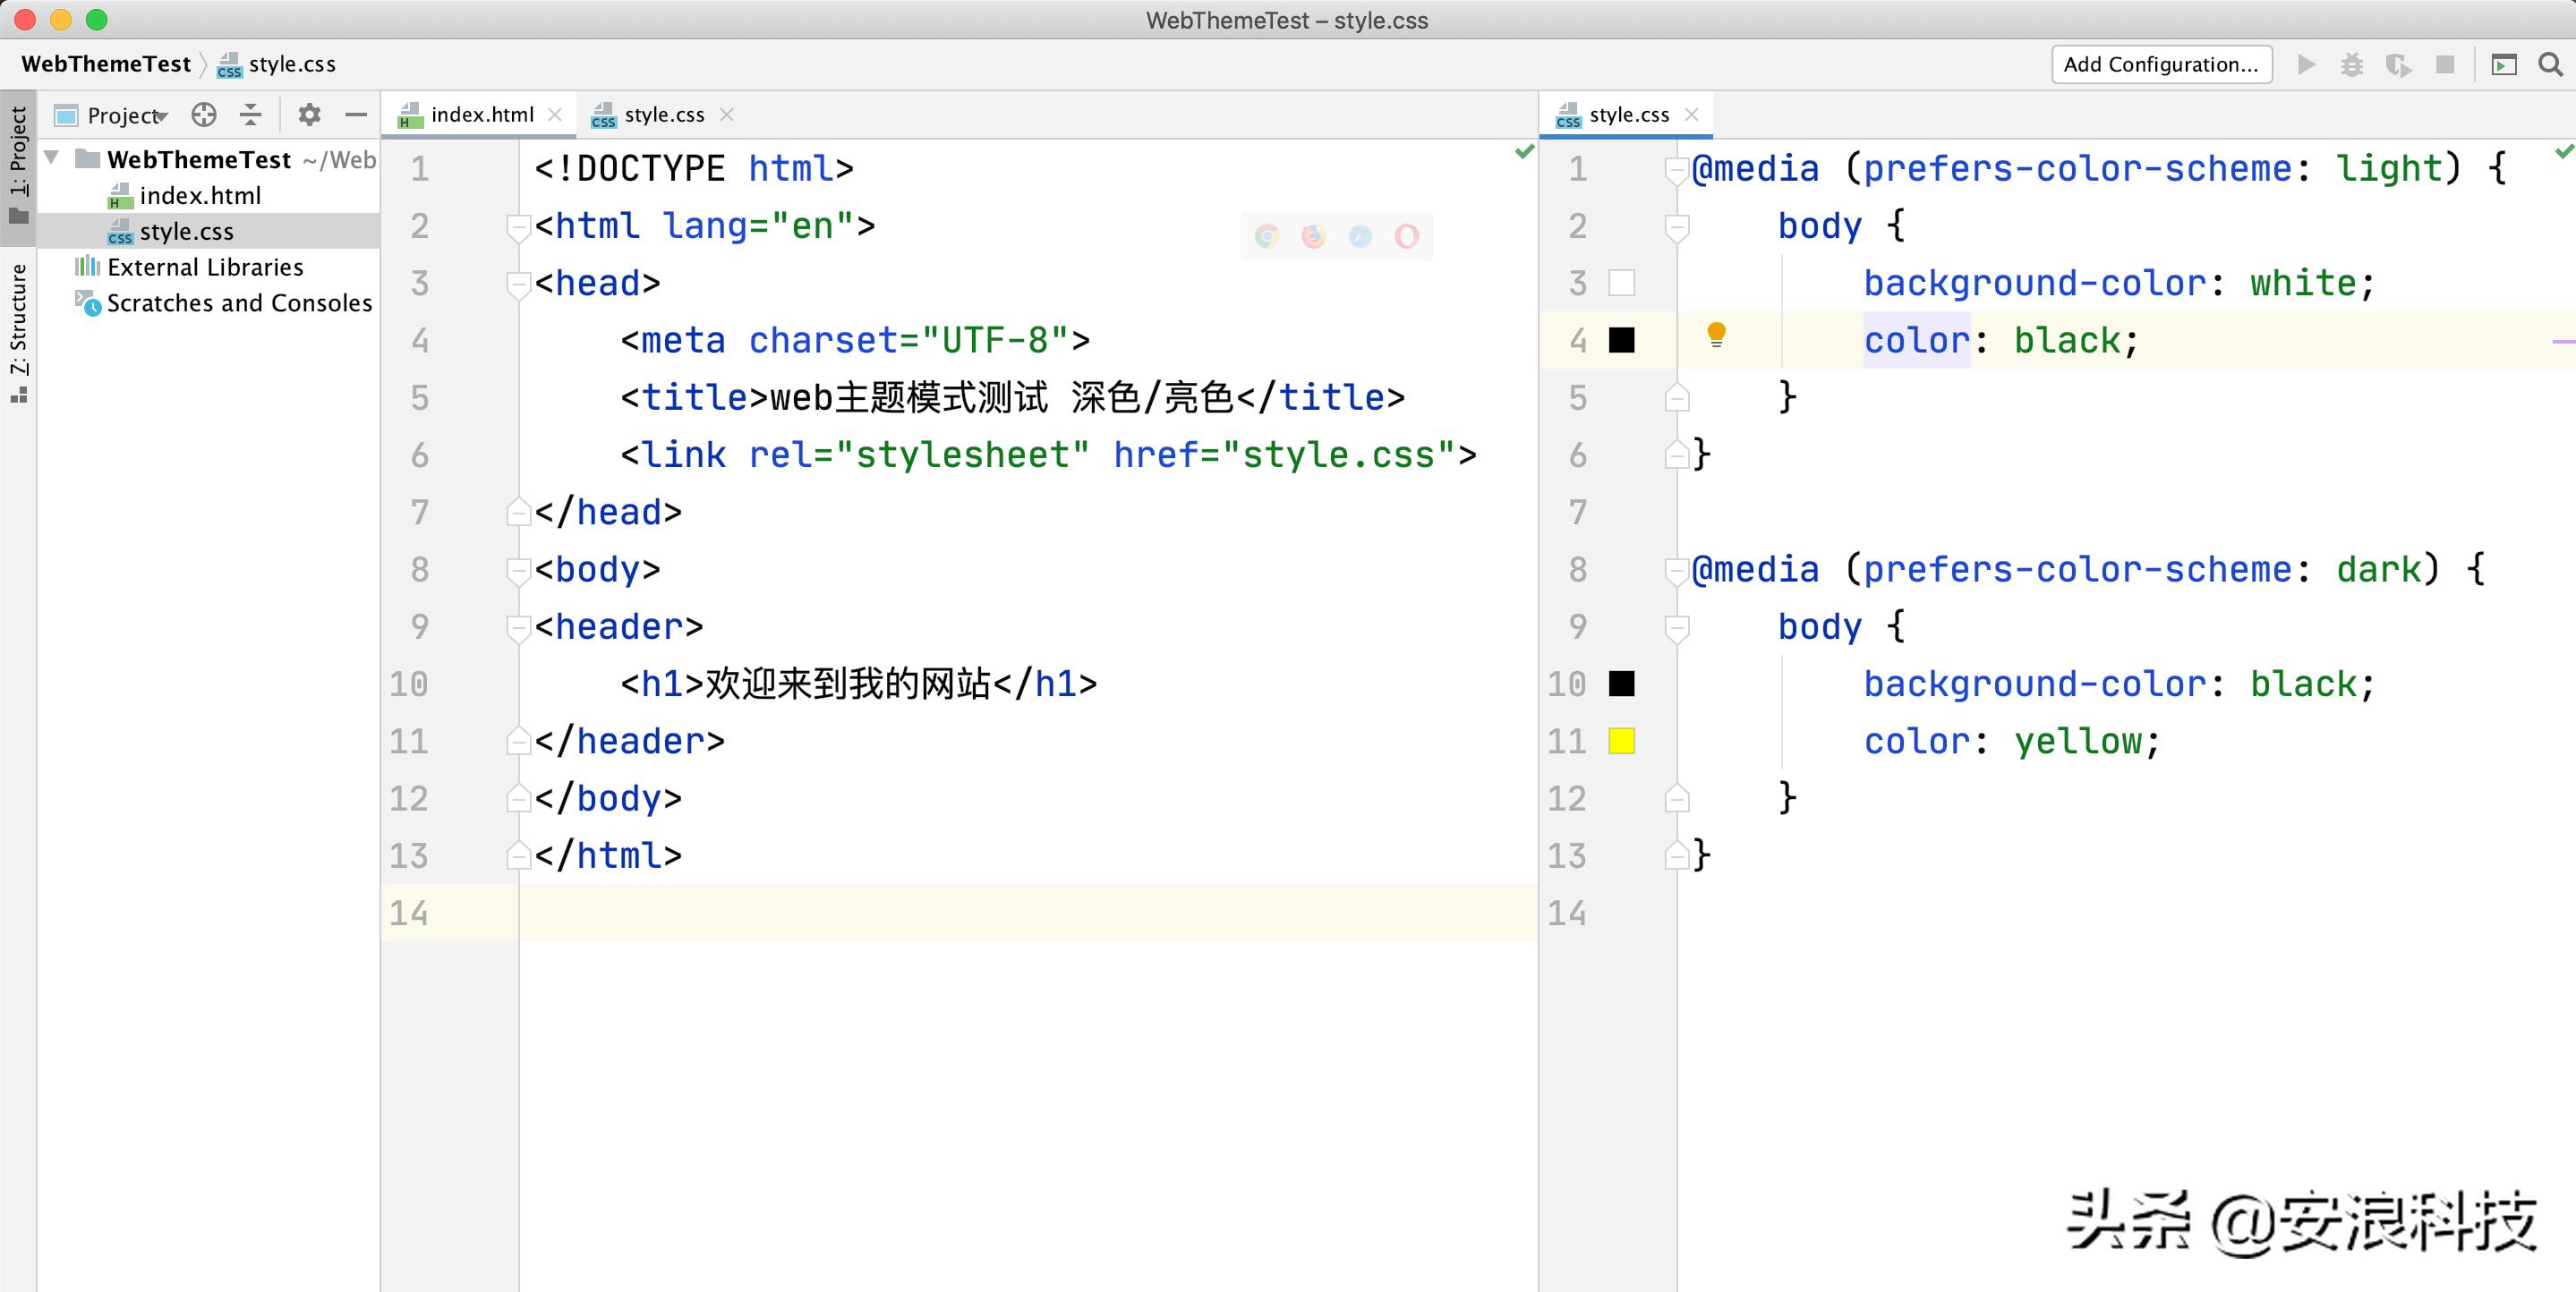The image size is (2576, 1292).
Task: Click Add Configuration button
Action: [2161, 65]
